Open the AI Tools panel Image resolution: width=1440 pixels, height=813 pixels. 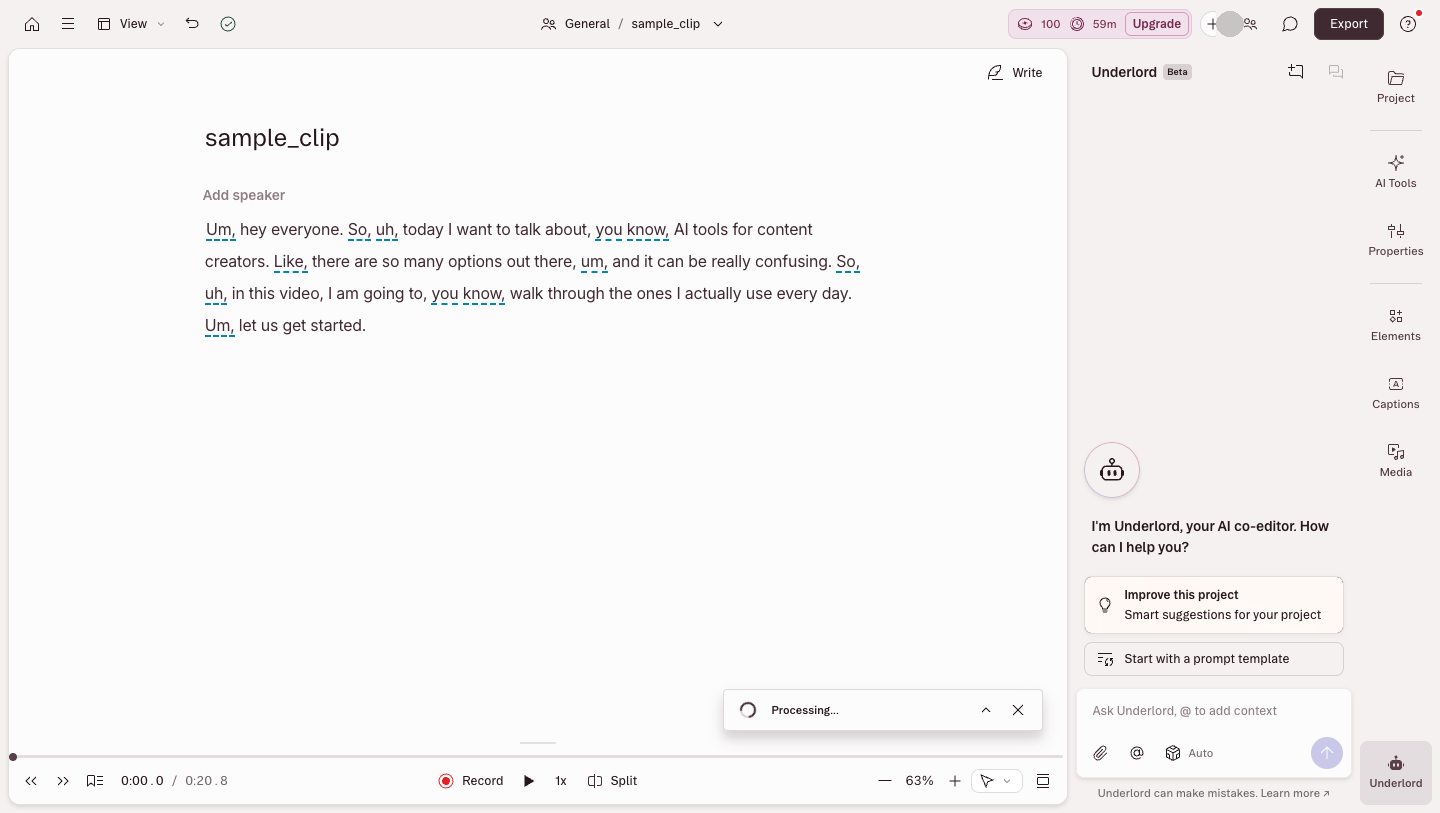tap(1395, 171)
